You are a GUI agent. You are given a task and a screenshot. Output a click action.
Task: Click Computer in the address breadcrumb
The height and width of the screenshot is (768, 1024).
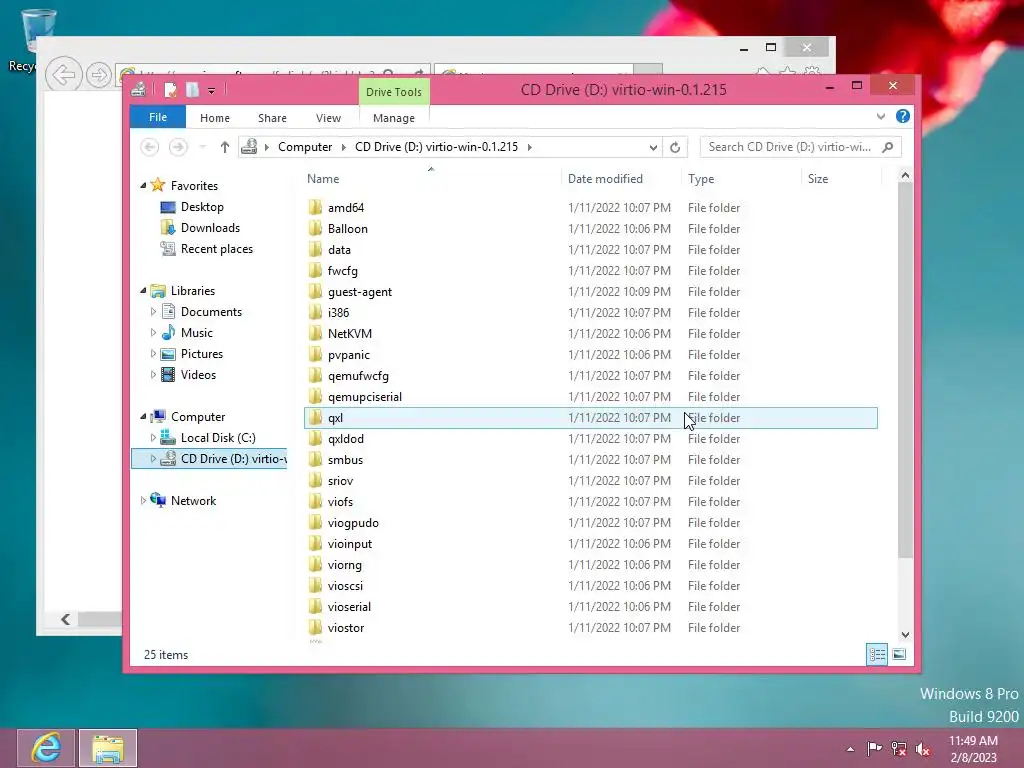click(x=305, y=147)
